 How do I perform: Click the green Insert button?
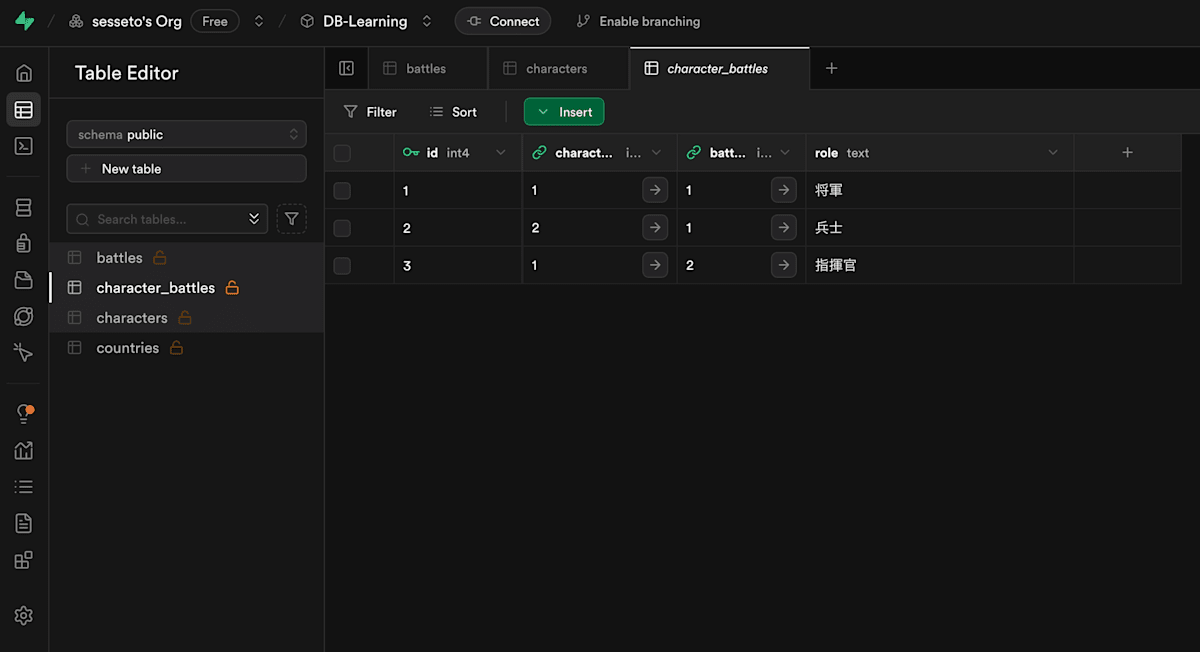tap(564, 112)
